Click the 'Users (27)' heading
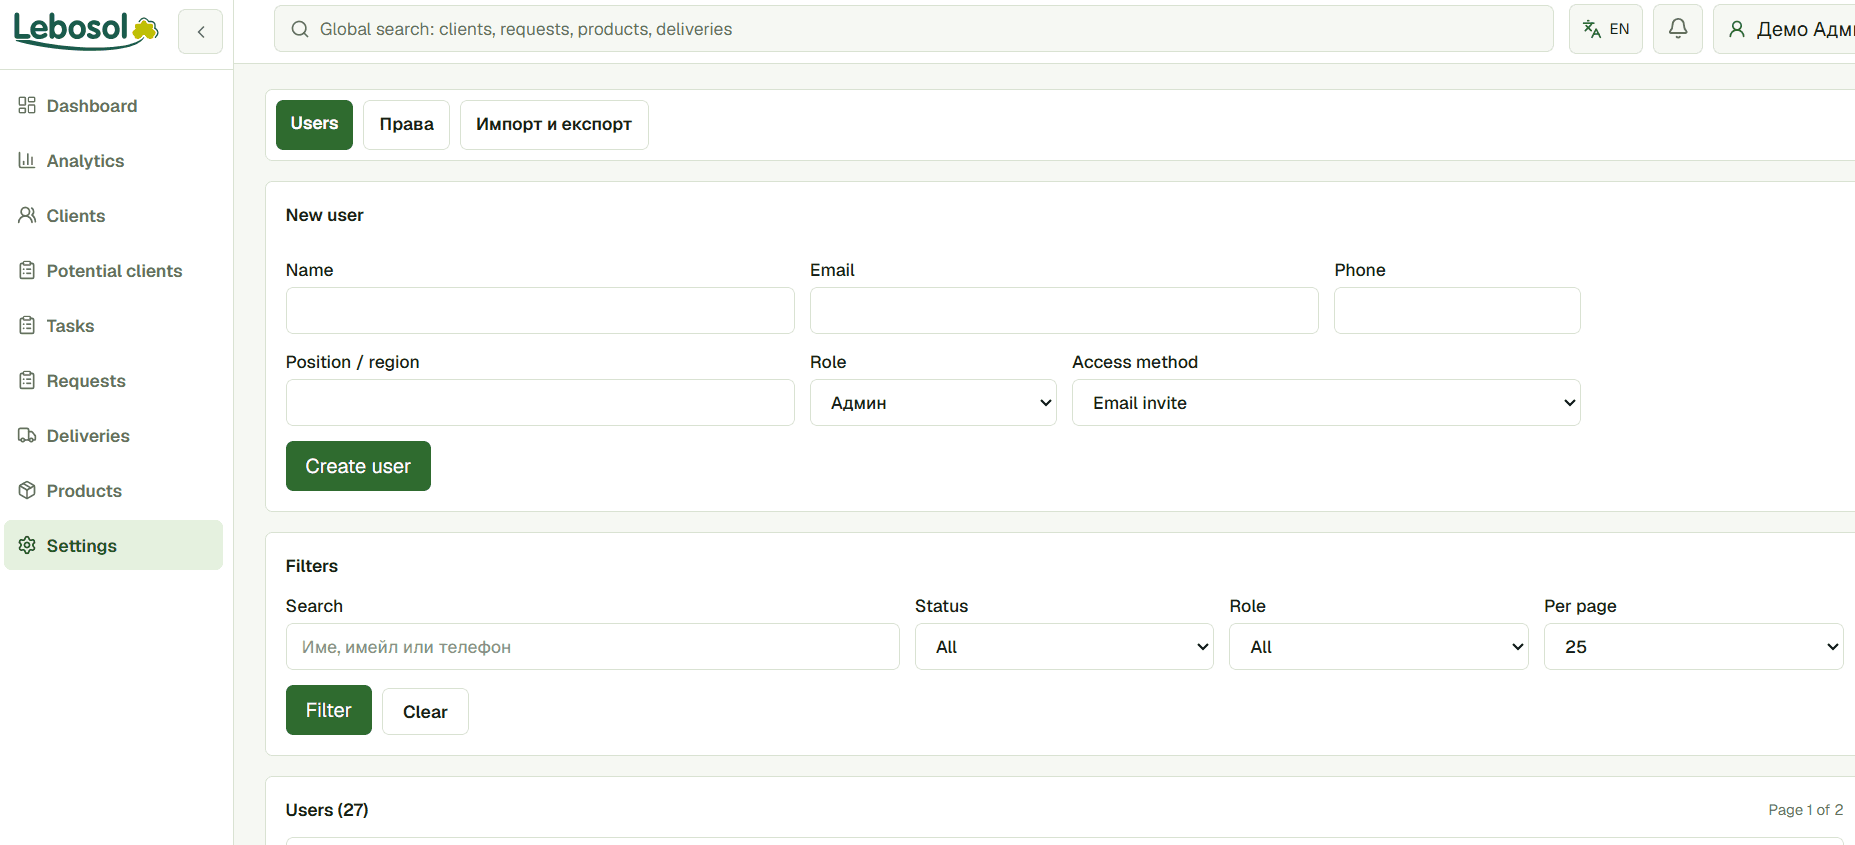Screen dimensions: 1855x845 click(327, 810)
